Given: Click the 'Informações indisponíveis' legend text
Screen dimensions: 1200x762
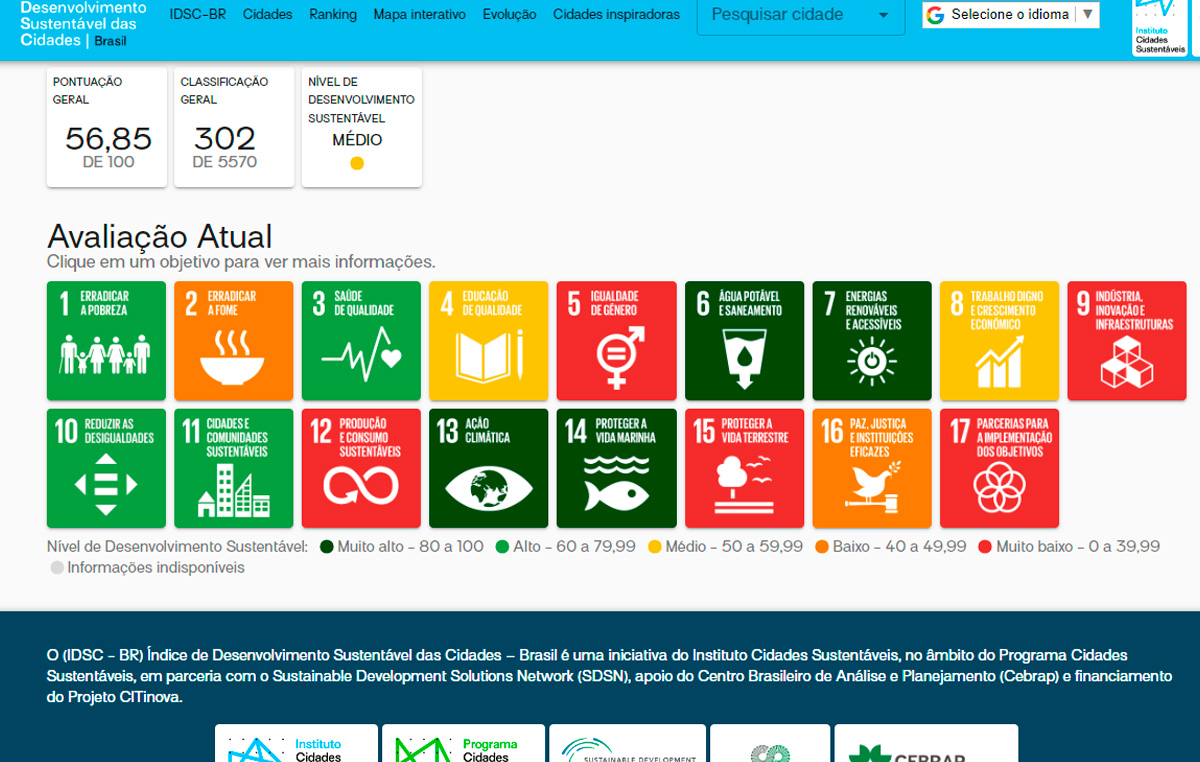Looking at the screenshot, I should [156, 568].
